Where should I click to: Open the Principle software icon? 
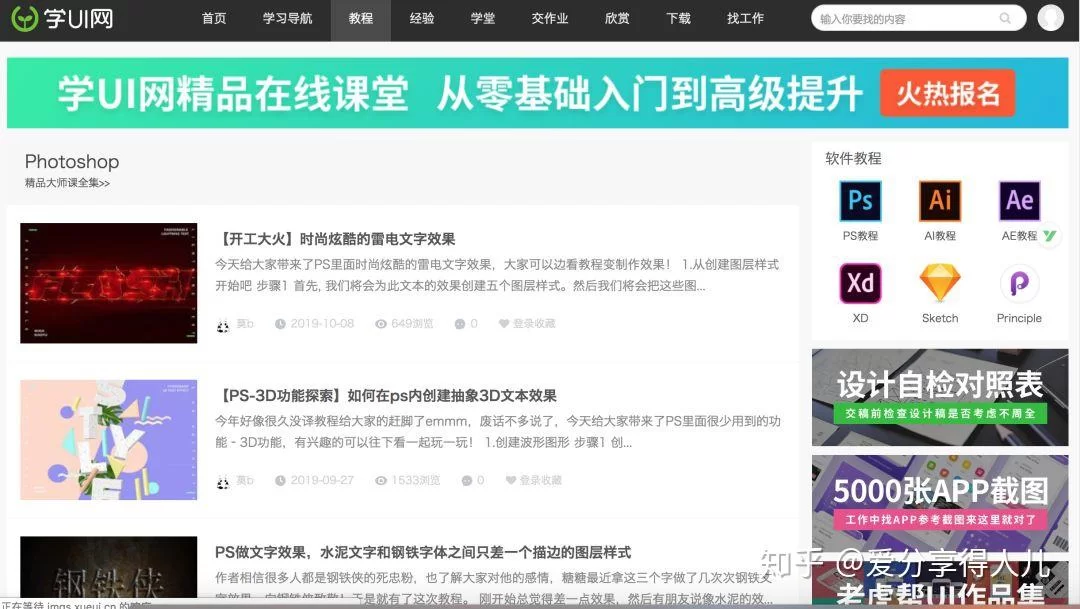(x=1019, y=284)
